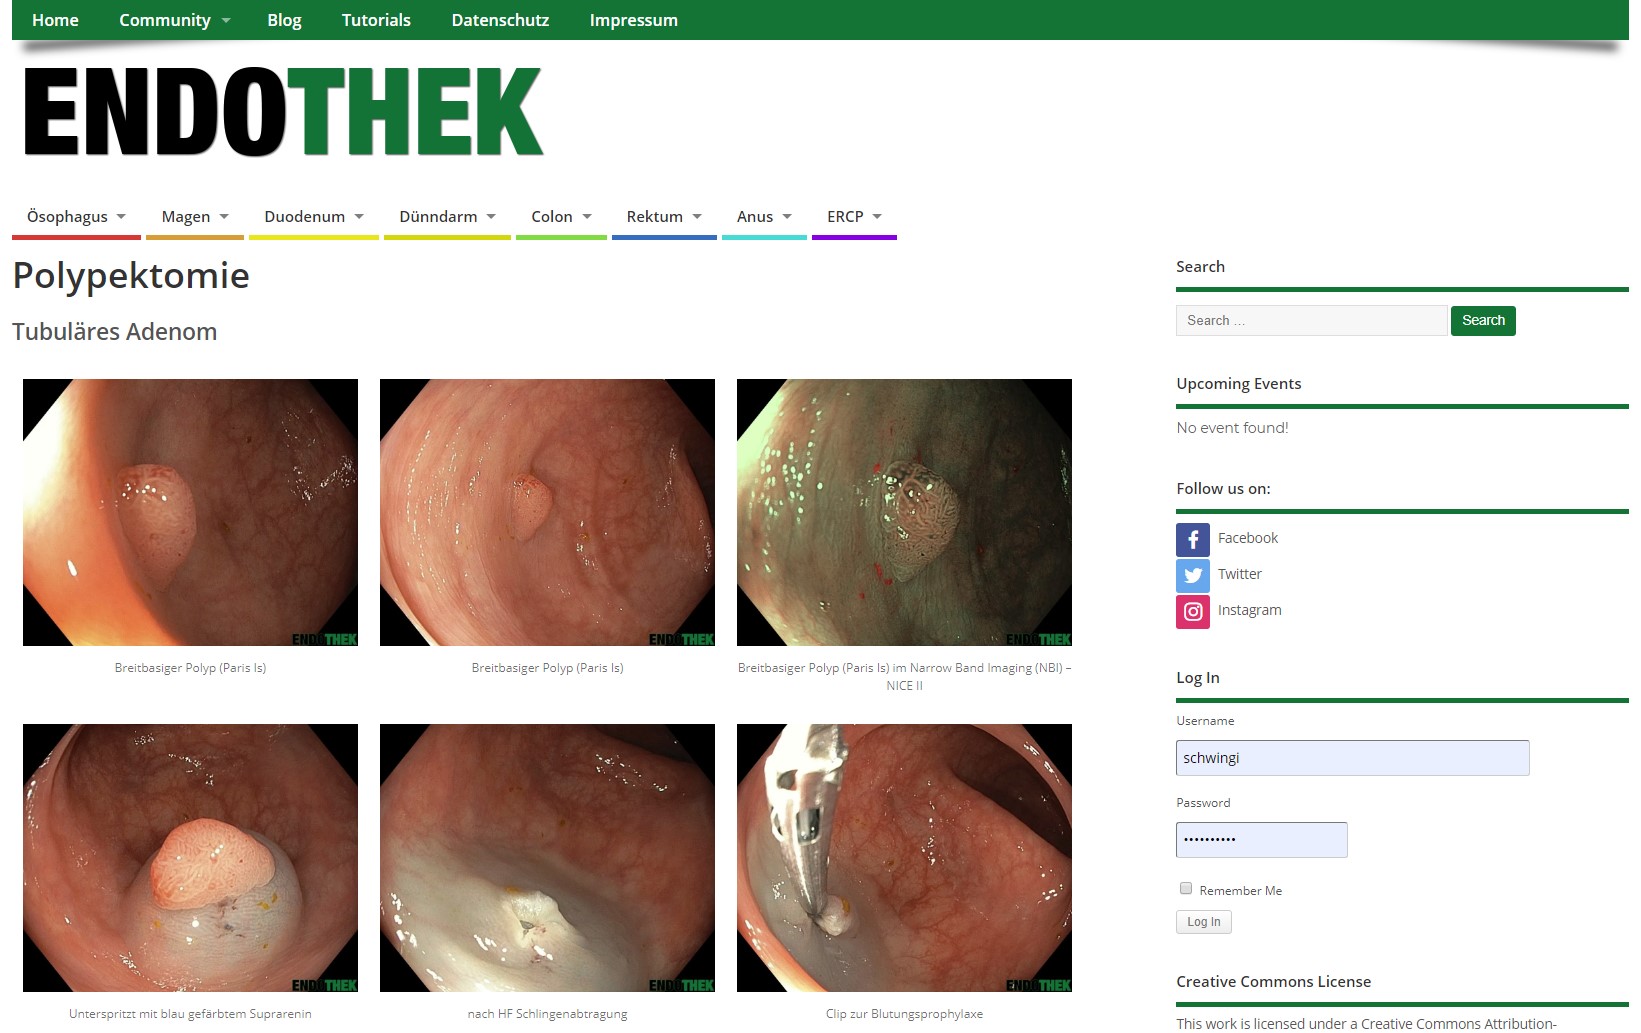Image resolution: width=1641 pixels, height=1033 pixels.
Task: Open first Breitbasiger Polyp (Paris Is) image
Action: [190, 512]
